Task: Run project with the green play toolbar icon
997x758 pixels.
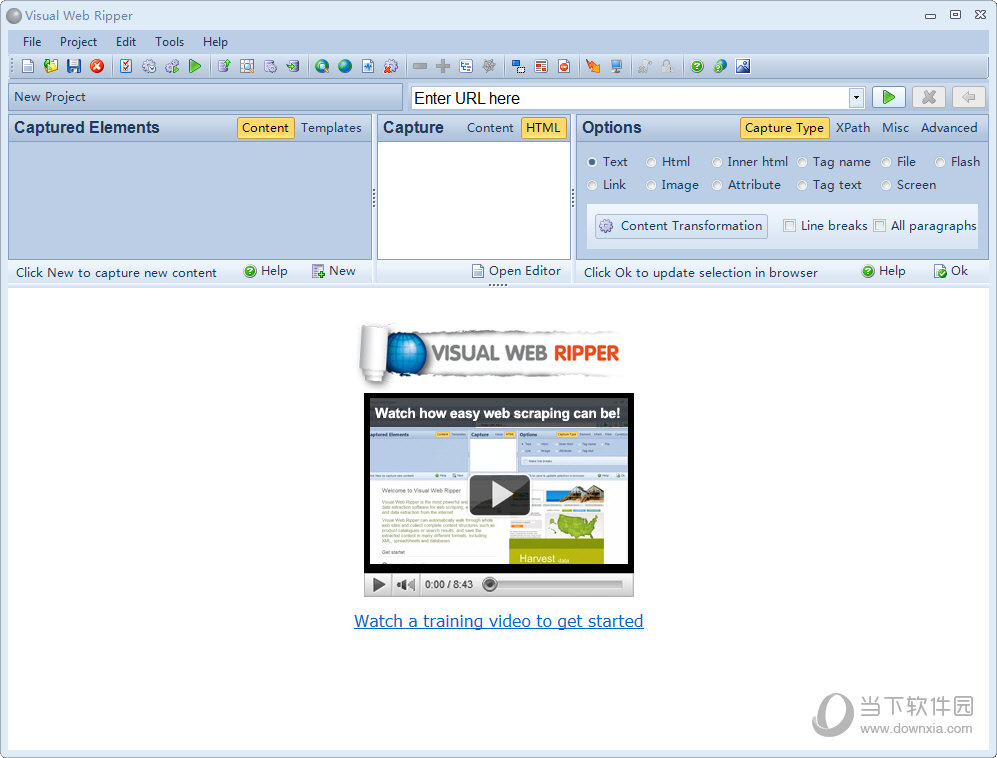Action: tap(195, 66)
